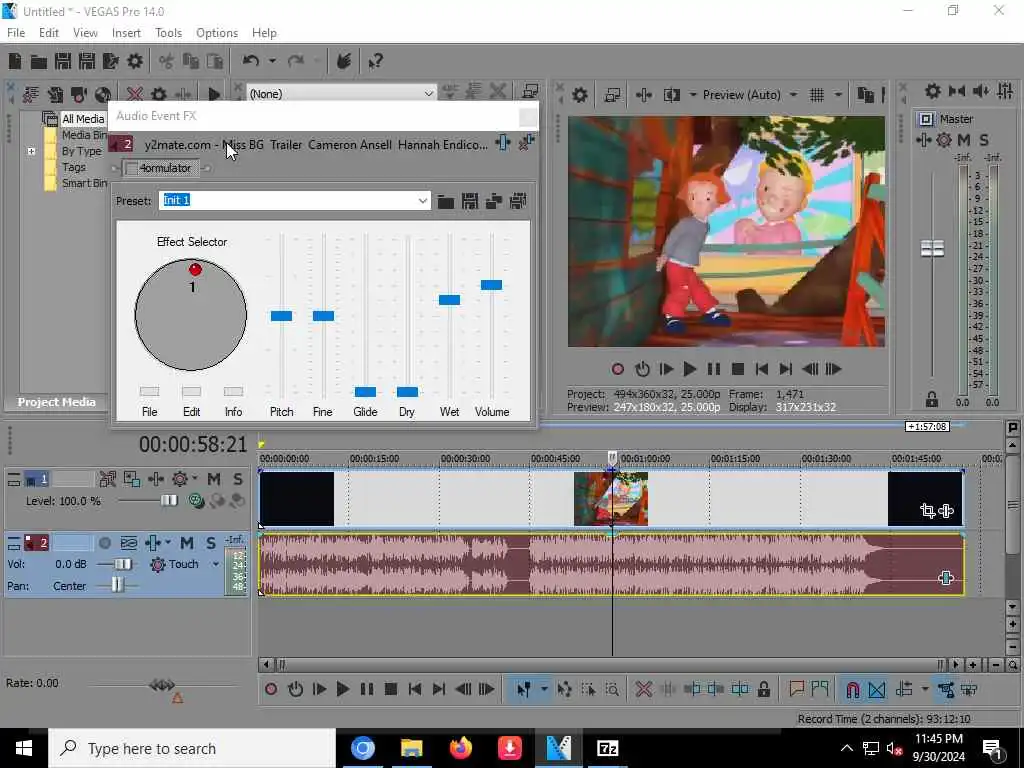Solo audio track 2
1024x768 pixels.
[210, 543]
